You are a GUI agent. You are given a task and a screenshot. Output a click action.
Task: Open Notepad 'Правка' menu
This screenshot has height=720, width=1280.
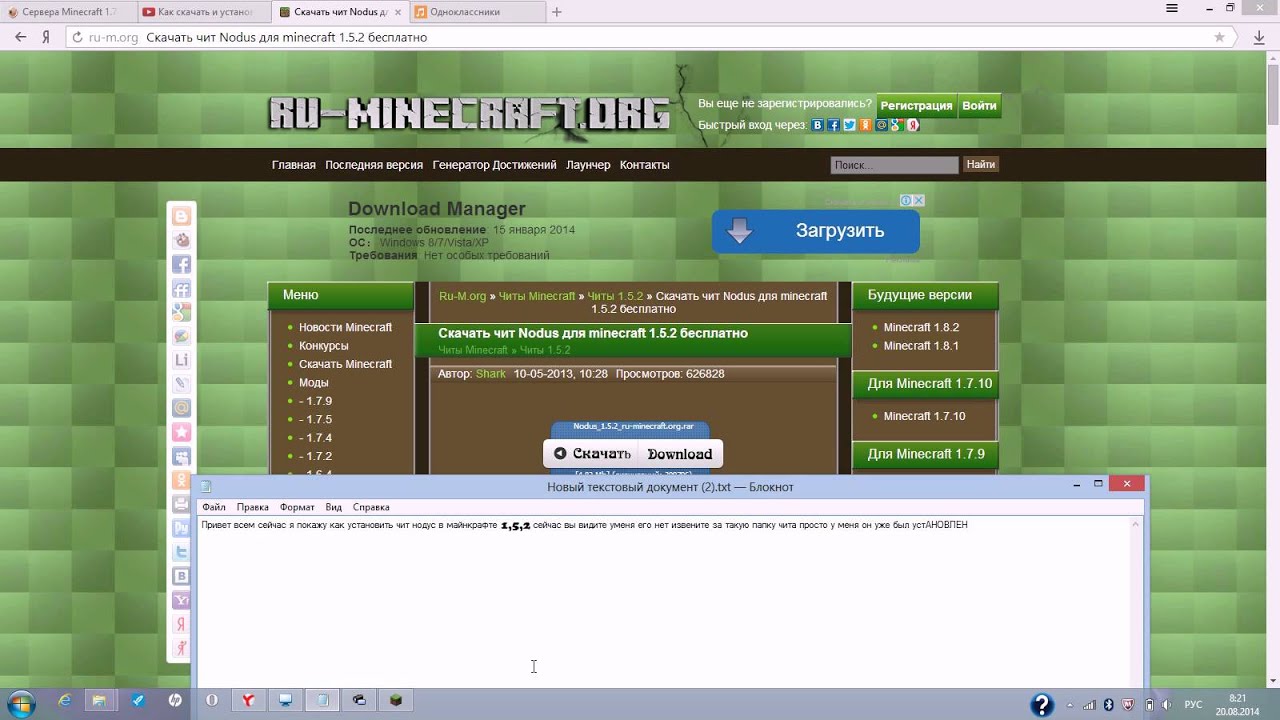click(252, 507)
